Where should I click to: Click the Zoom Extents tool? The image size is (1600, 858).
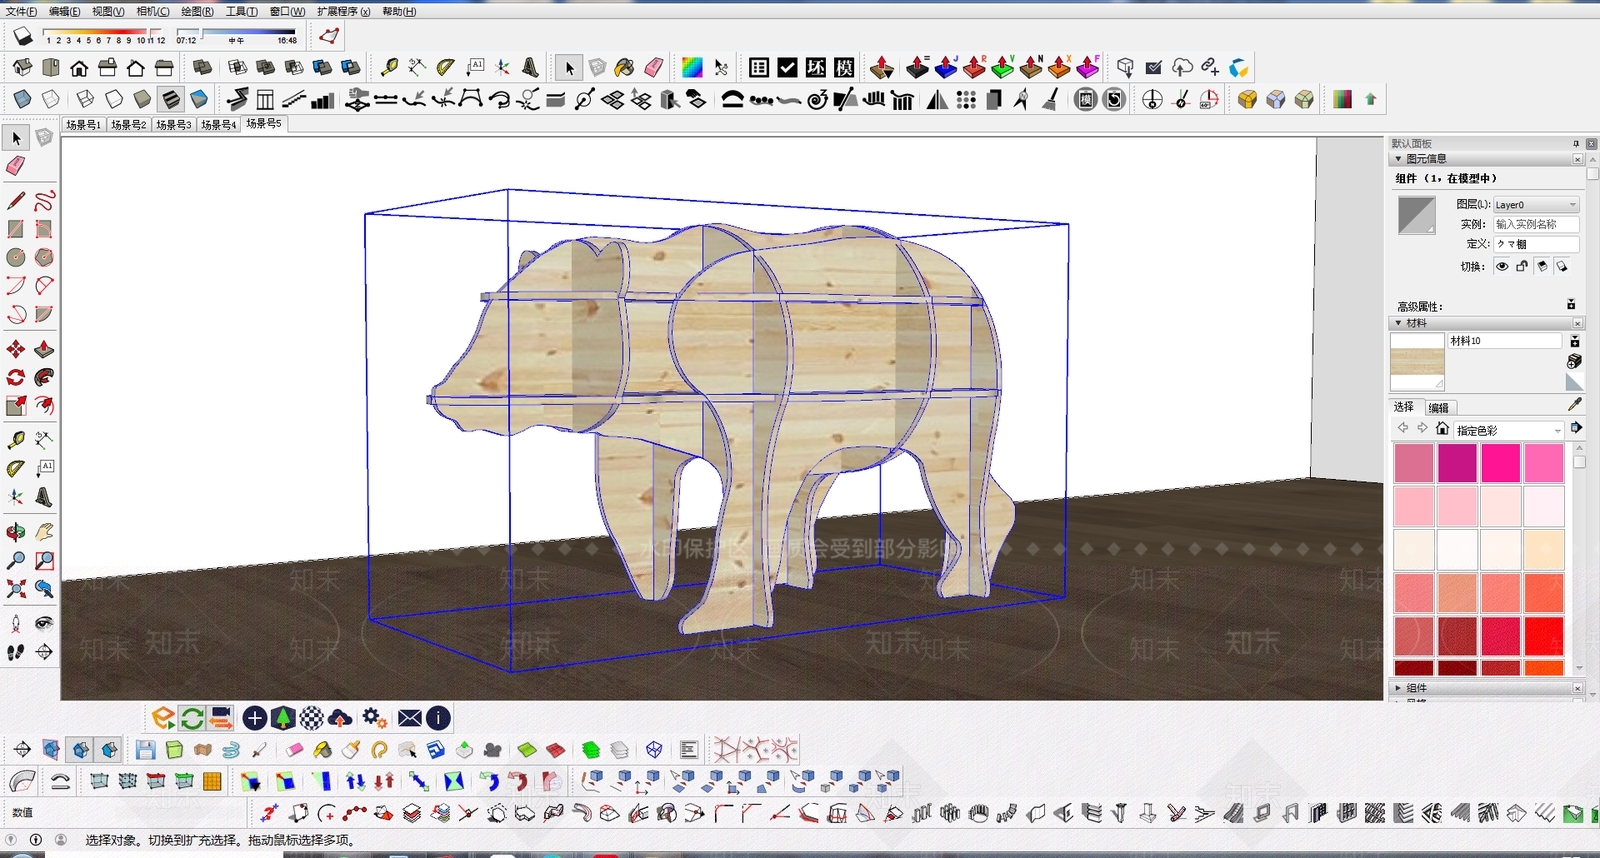(16, 589)
